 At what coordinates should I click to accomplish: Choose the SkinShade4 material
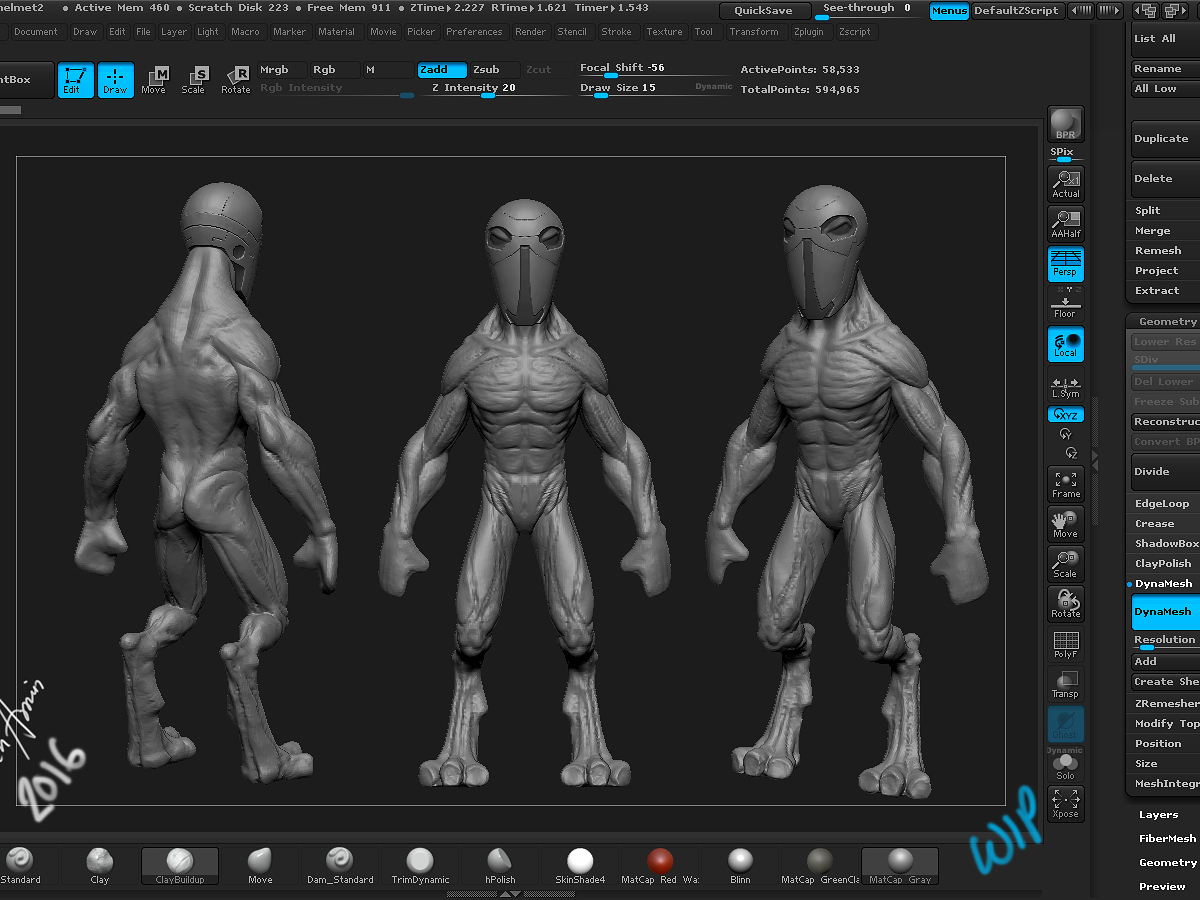[580, 866]
